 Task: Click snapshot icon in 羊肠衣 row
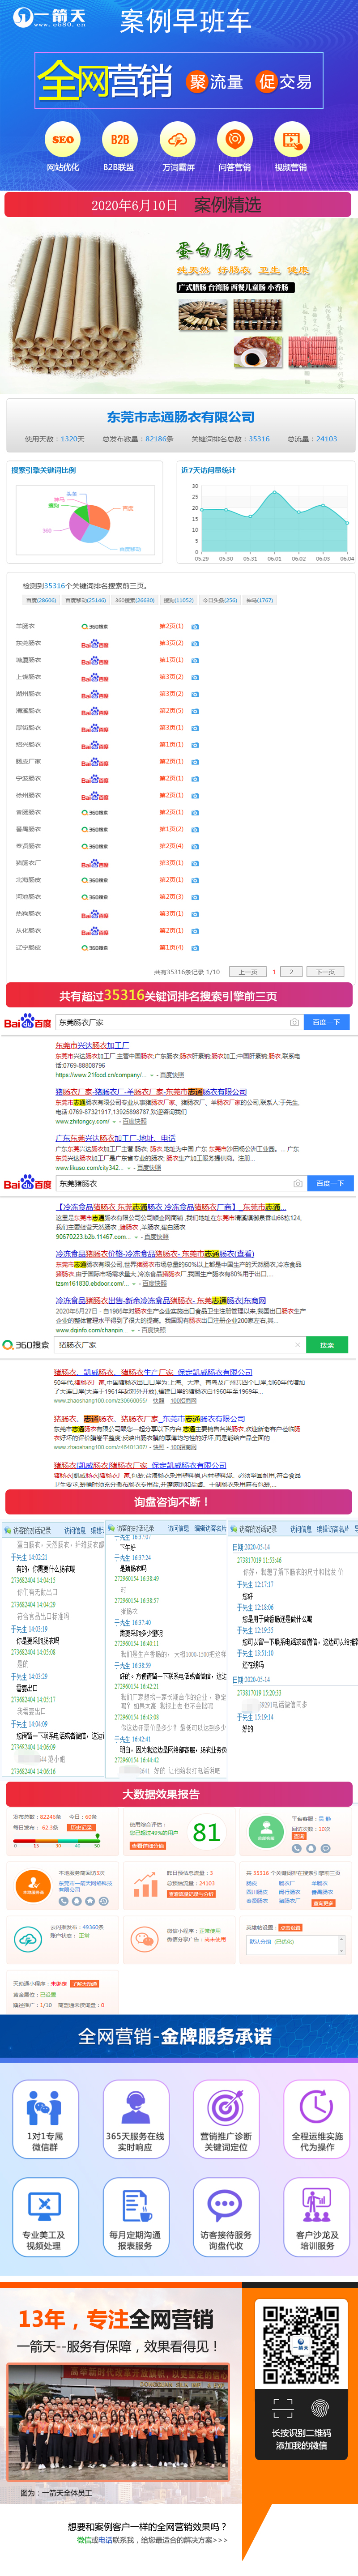[195, 627]
